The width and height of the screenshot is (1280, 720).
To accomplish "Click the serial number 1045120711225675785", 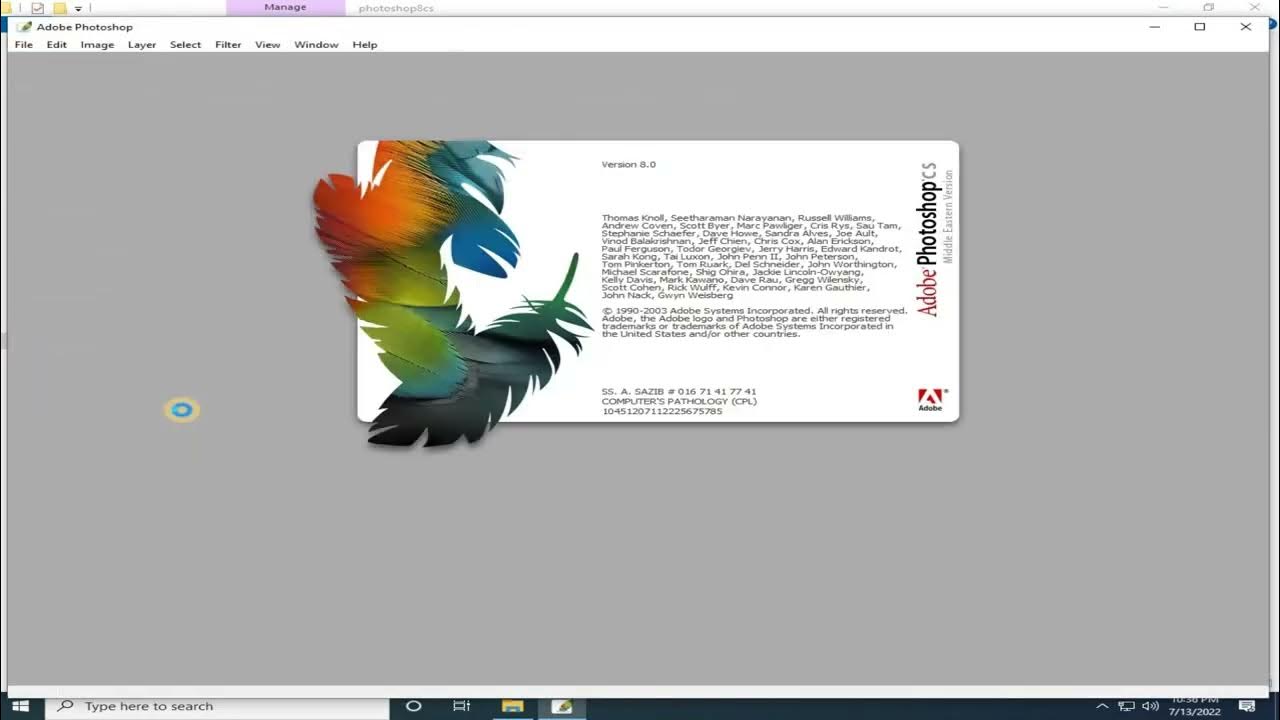I will click(662, 411).
